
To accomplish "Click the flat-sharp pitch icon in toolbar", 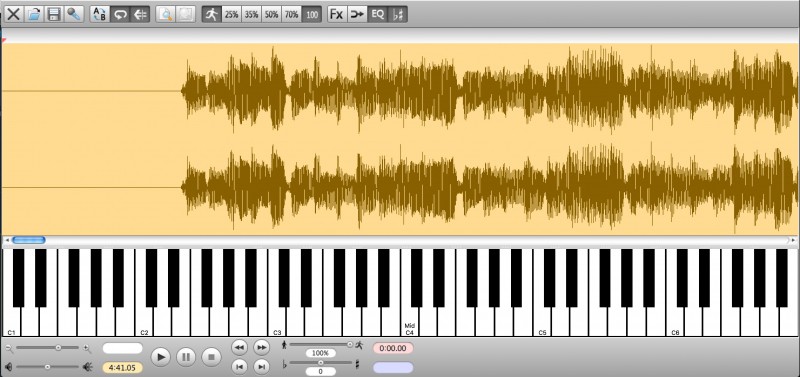I will 397,14.
